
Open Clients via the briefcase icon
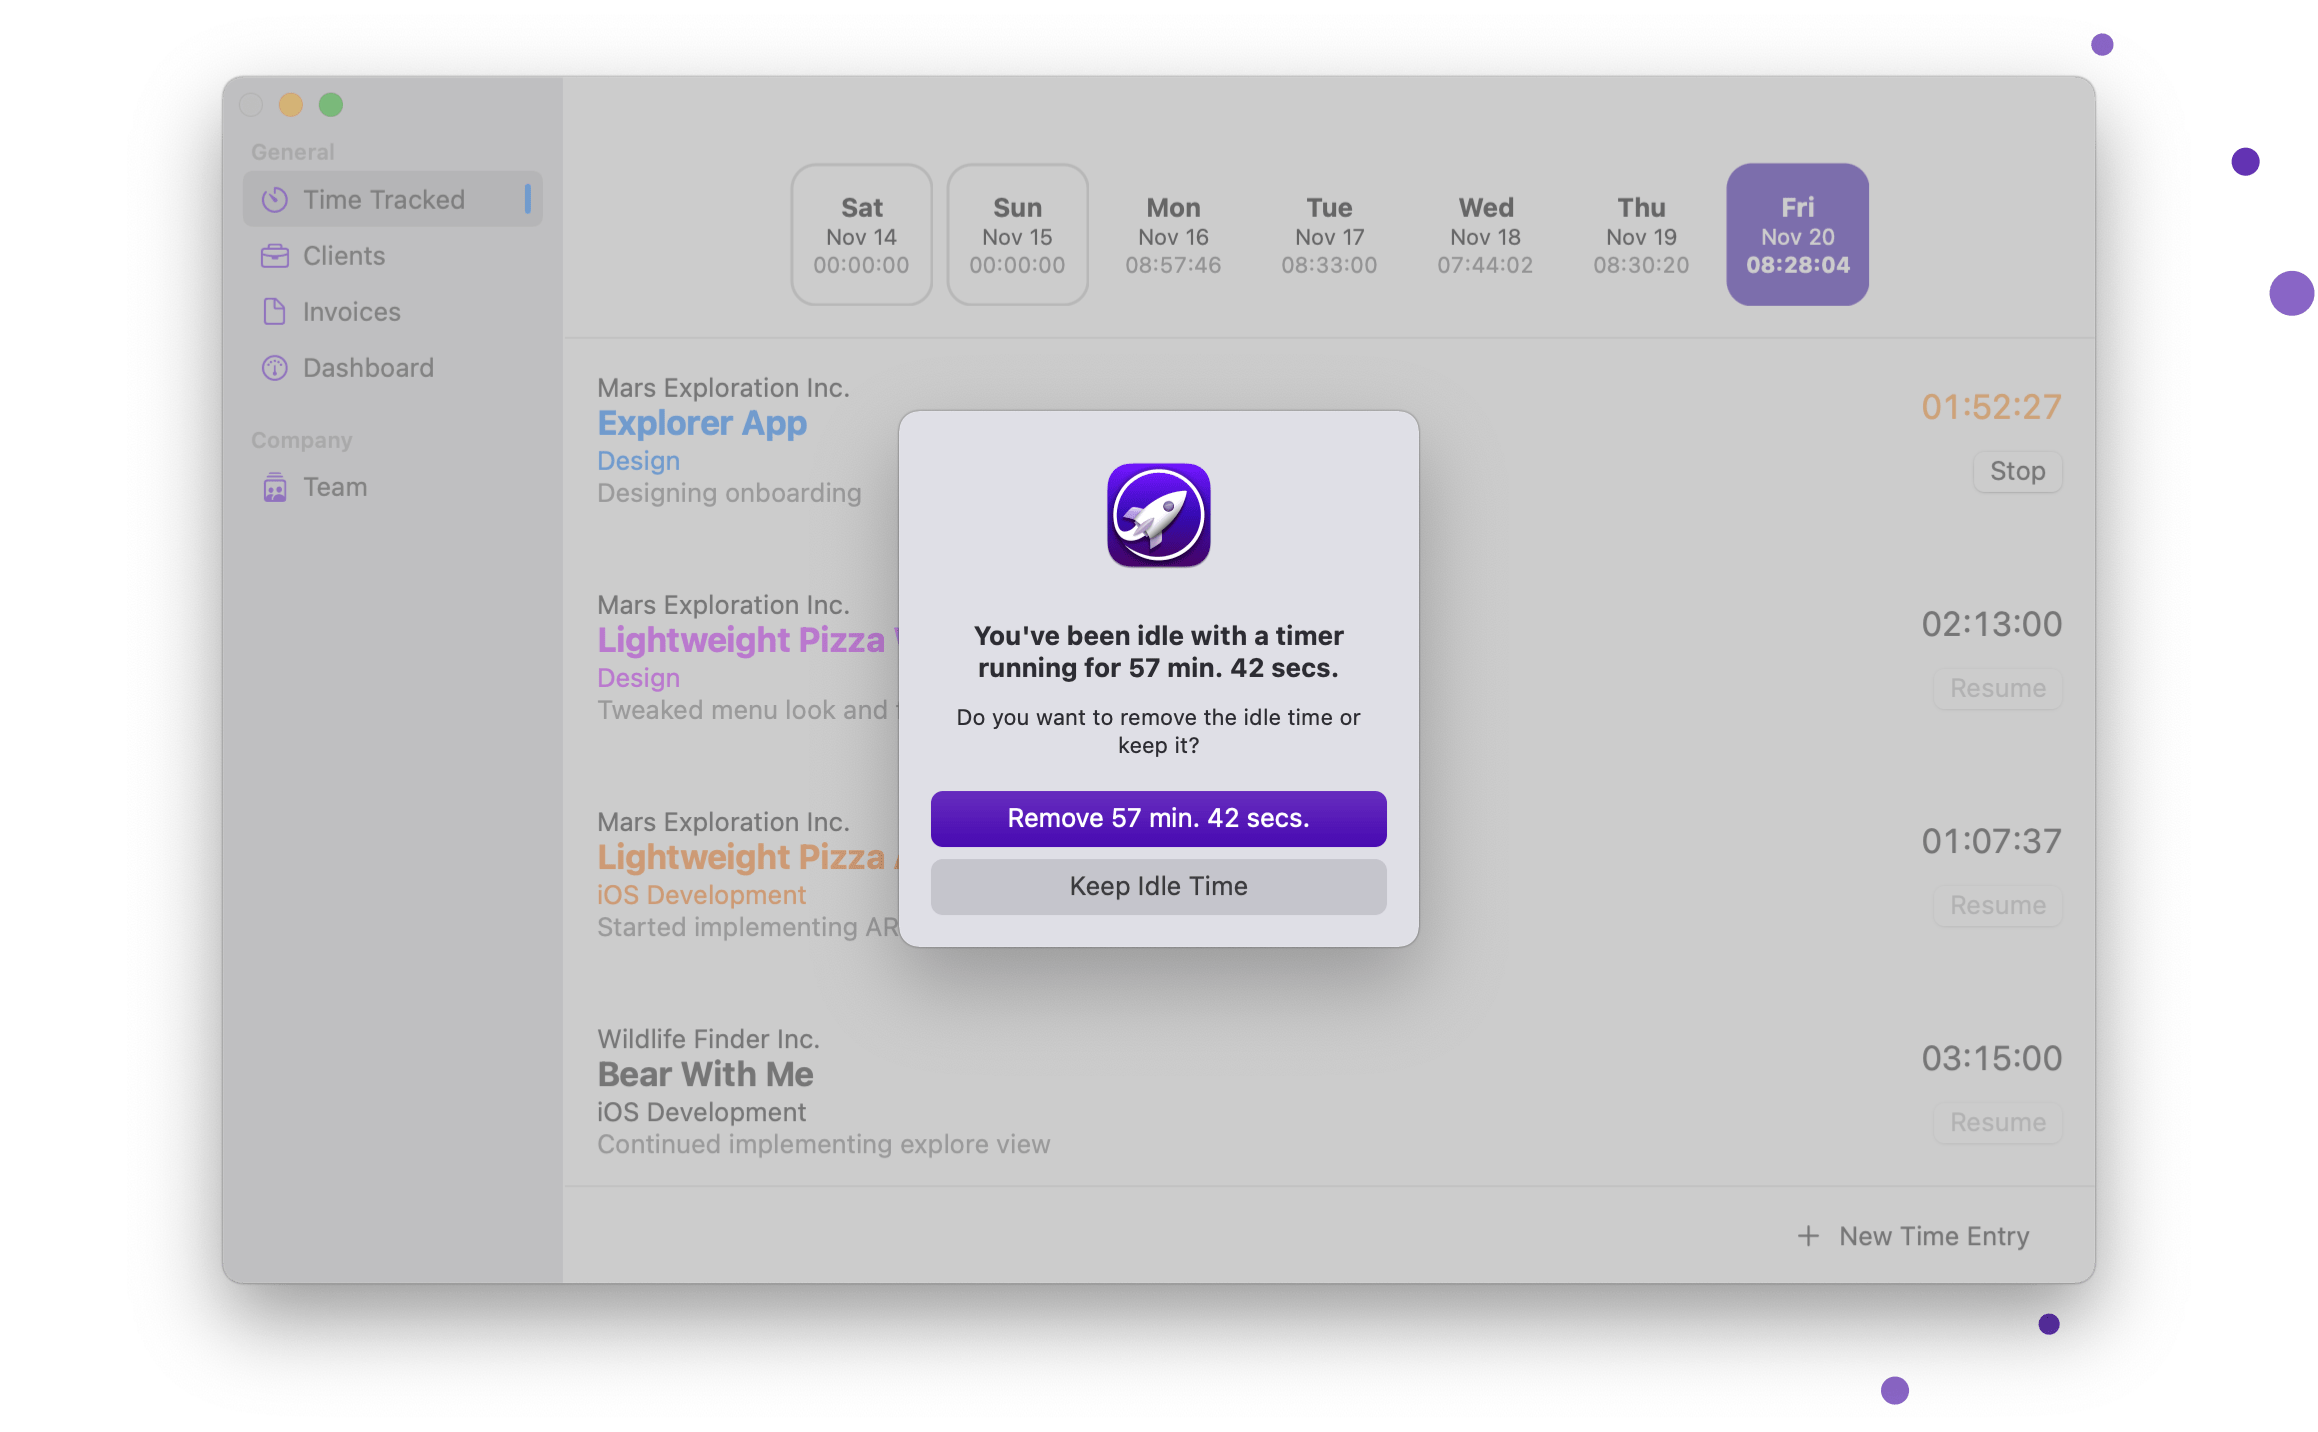(x=275, y=256)
